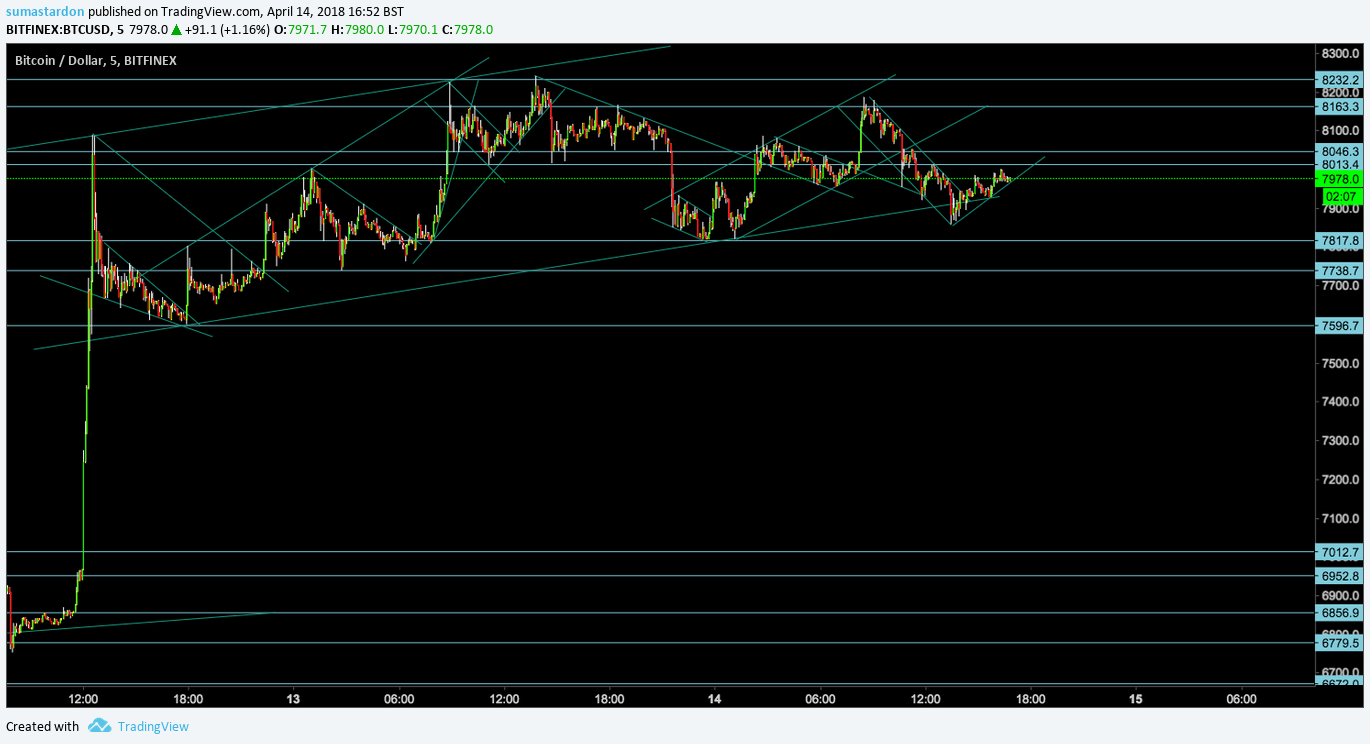Click the 8100.0 price axis tick
Image resolution: width=1370 pixels, height=744 pixels.
(x=1340, y=131)
